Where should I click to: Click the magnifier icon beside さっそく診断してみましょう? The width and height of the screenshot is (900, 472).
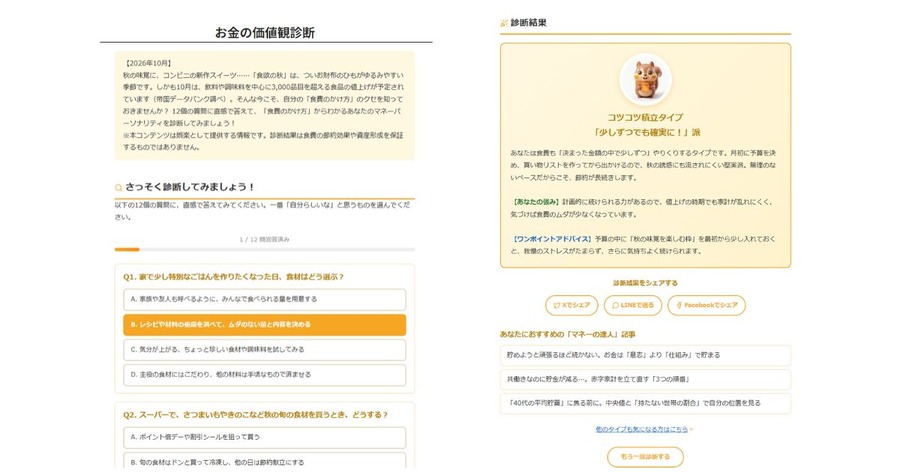click(x=119, y=188)
